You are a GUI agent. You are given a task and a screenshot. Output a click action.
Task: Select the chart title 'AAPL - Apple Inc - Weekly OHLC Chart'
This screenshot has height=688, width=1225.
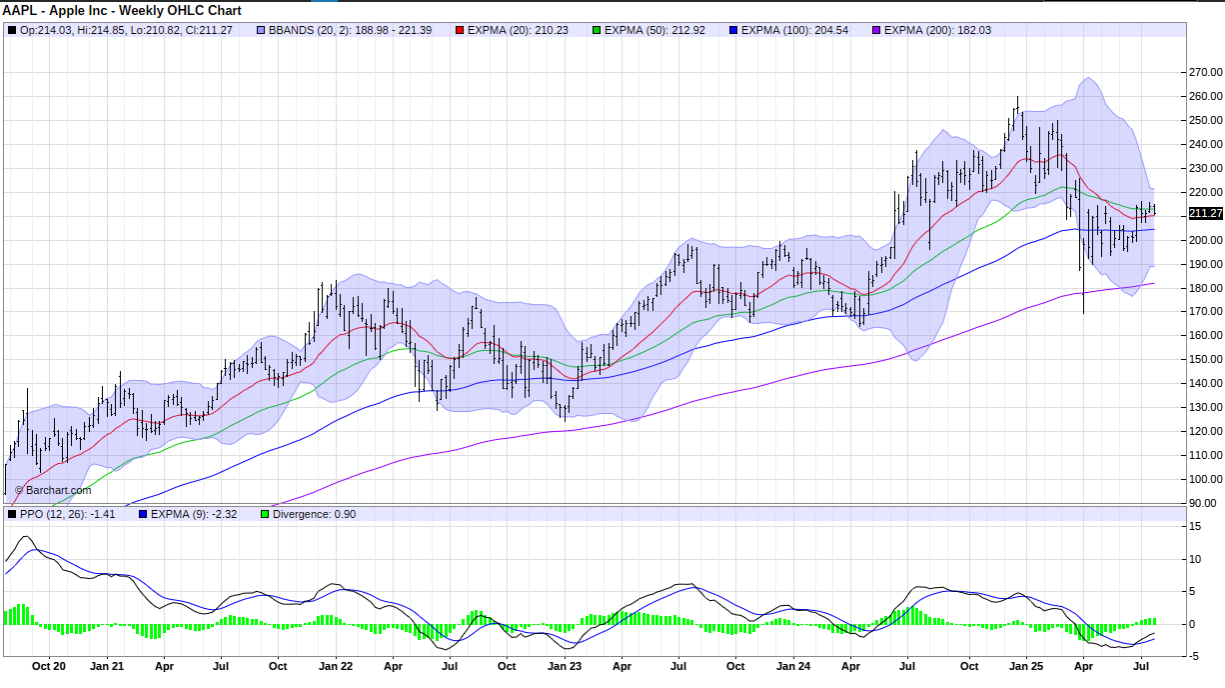pos(122,10)
